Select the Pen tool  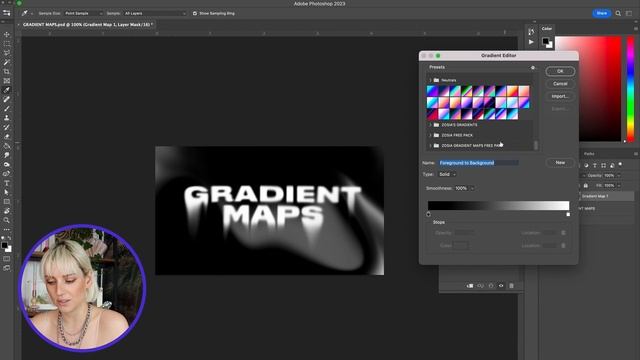(7, 174)
